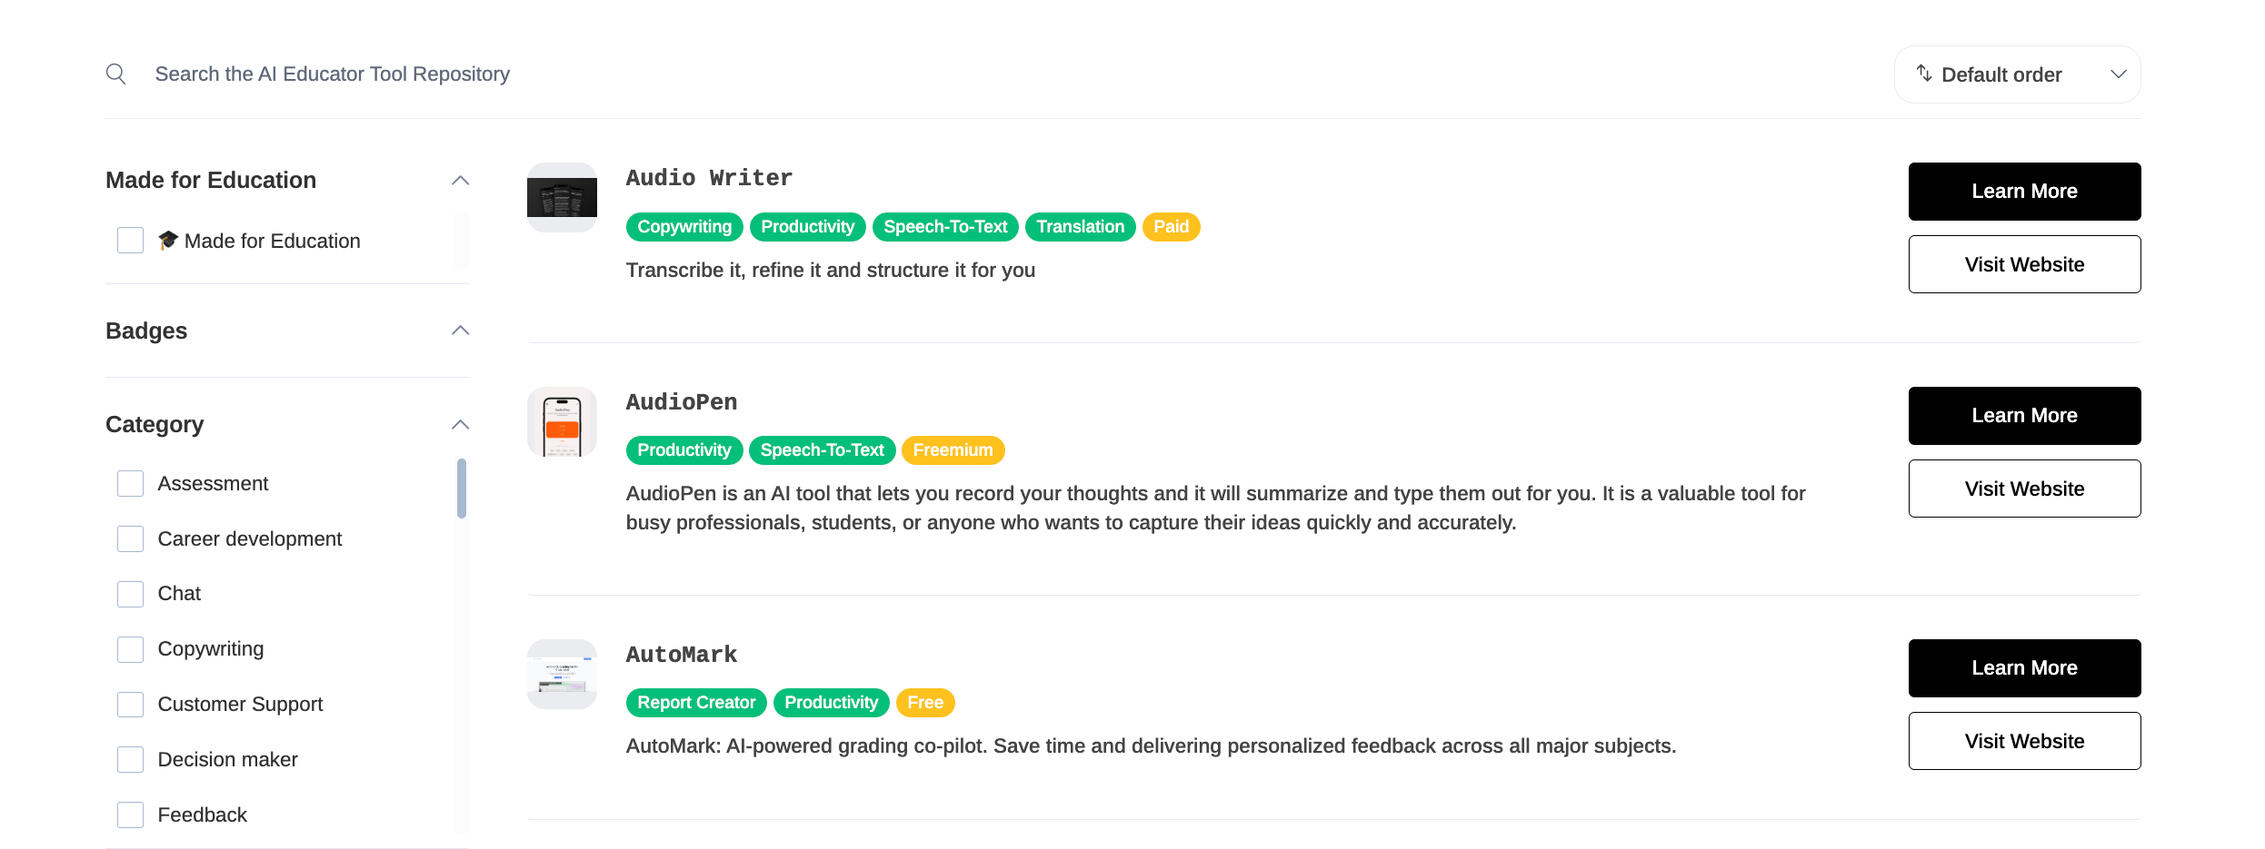Click Learn More for AudioPen
2265x849 pixels.
[2023, 416]
